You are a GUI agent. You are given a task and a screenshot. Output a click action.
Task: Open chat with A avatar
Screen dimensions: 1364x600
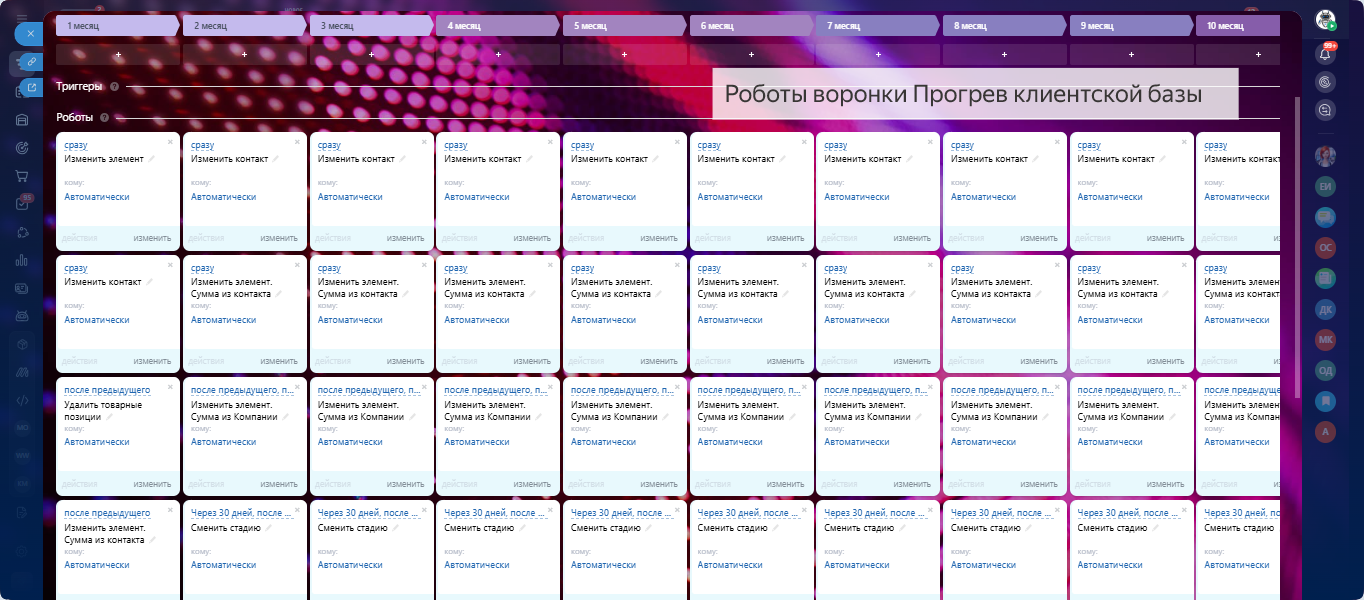pyautogui.click(x=1326, y=431)
